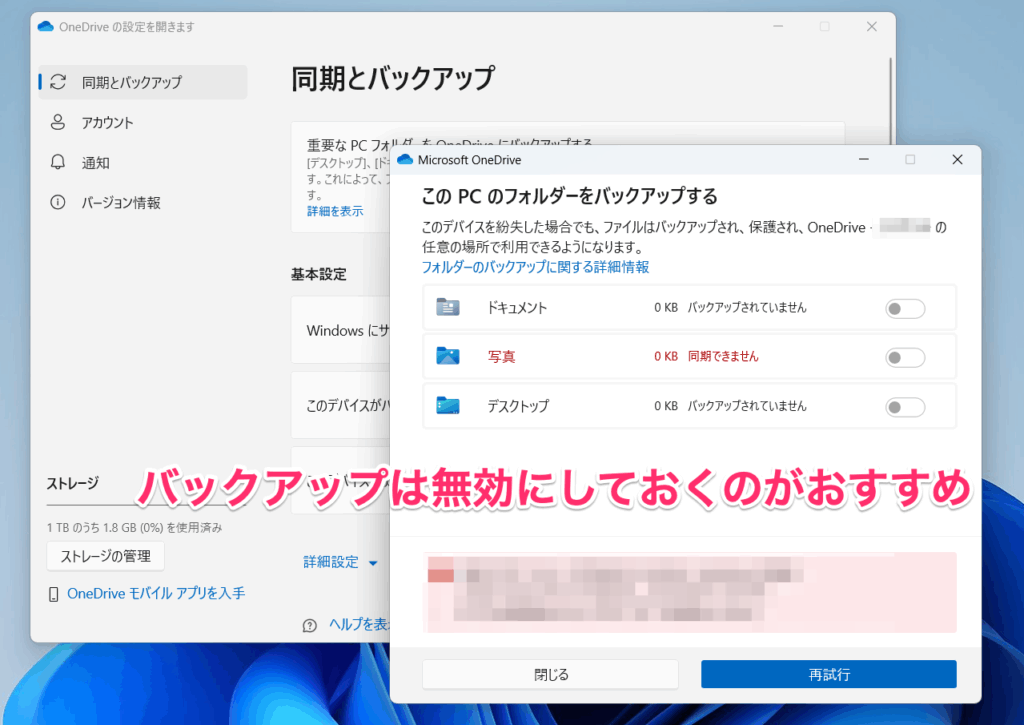Viewport: 1024px width, 725px height.
Task: Enable backup toggle for ドキュメント
Action: (905, 308)
